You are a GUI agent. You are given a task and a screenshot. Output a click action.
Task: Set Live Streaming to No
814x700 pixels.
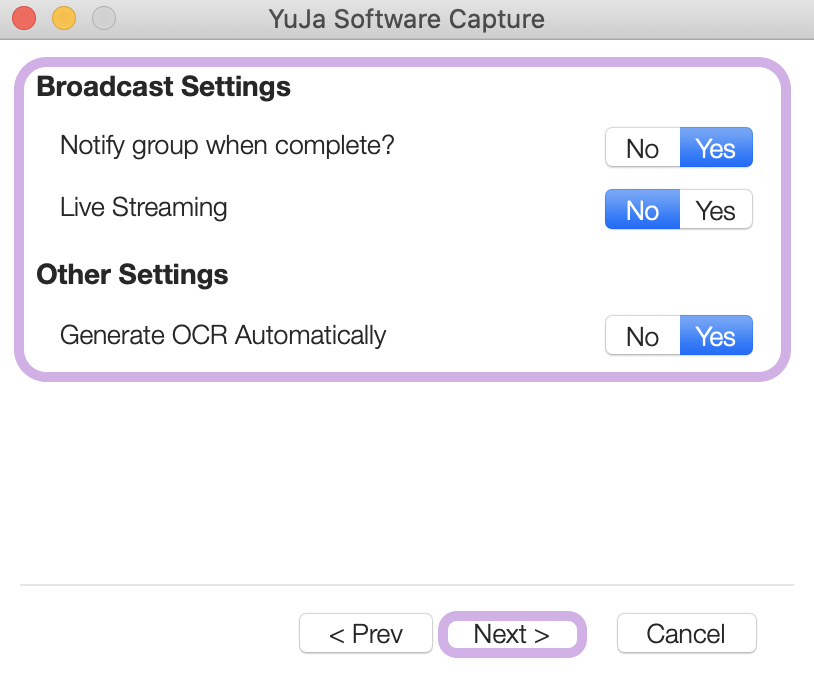coord(643,209)
